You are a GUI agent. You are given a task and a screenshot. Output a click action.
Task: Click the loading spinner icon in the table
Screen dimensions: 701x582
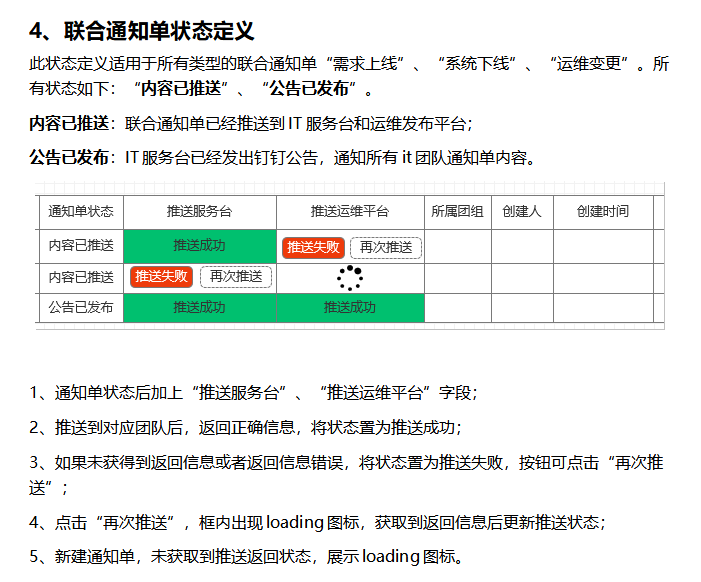pos(350,278)
